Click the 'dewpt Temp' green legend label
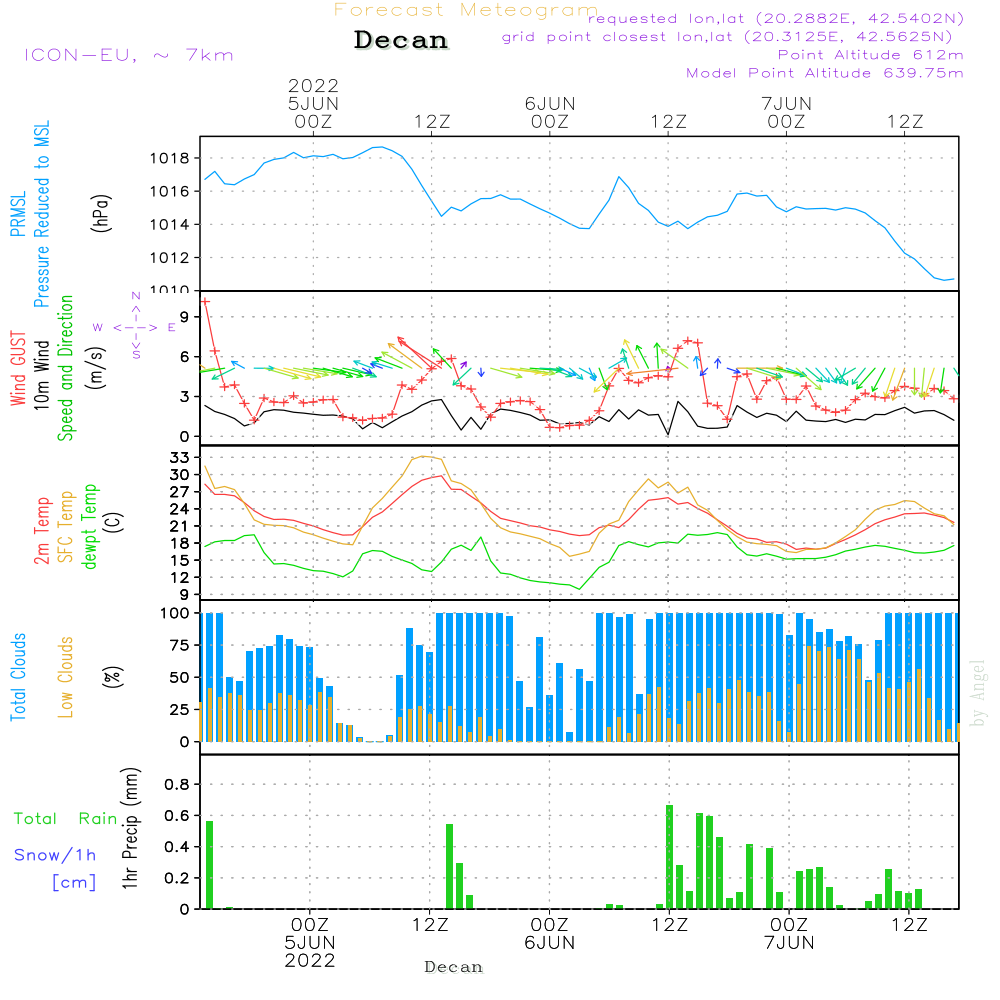Viewport: 1000px width, 1000px height. pos(89,526)
